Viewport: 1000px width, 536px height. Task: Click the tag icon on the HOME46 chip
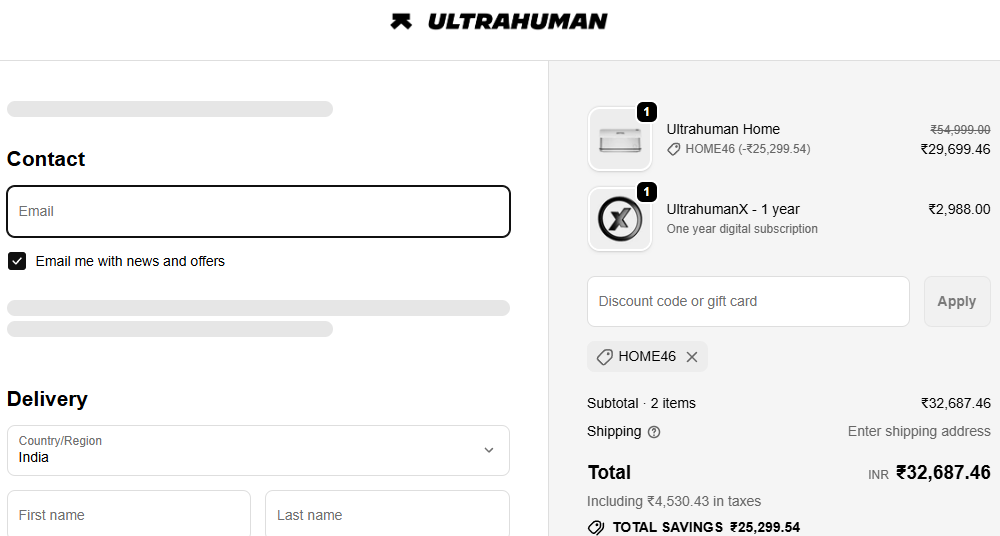pos(604,357)
